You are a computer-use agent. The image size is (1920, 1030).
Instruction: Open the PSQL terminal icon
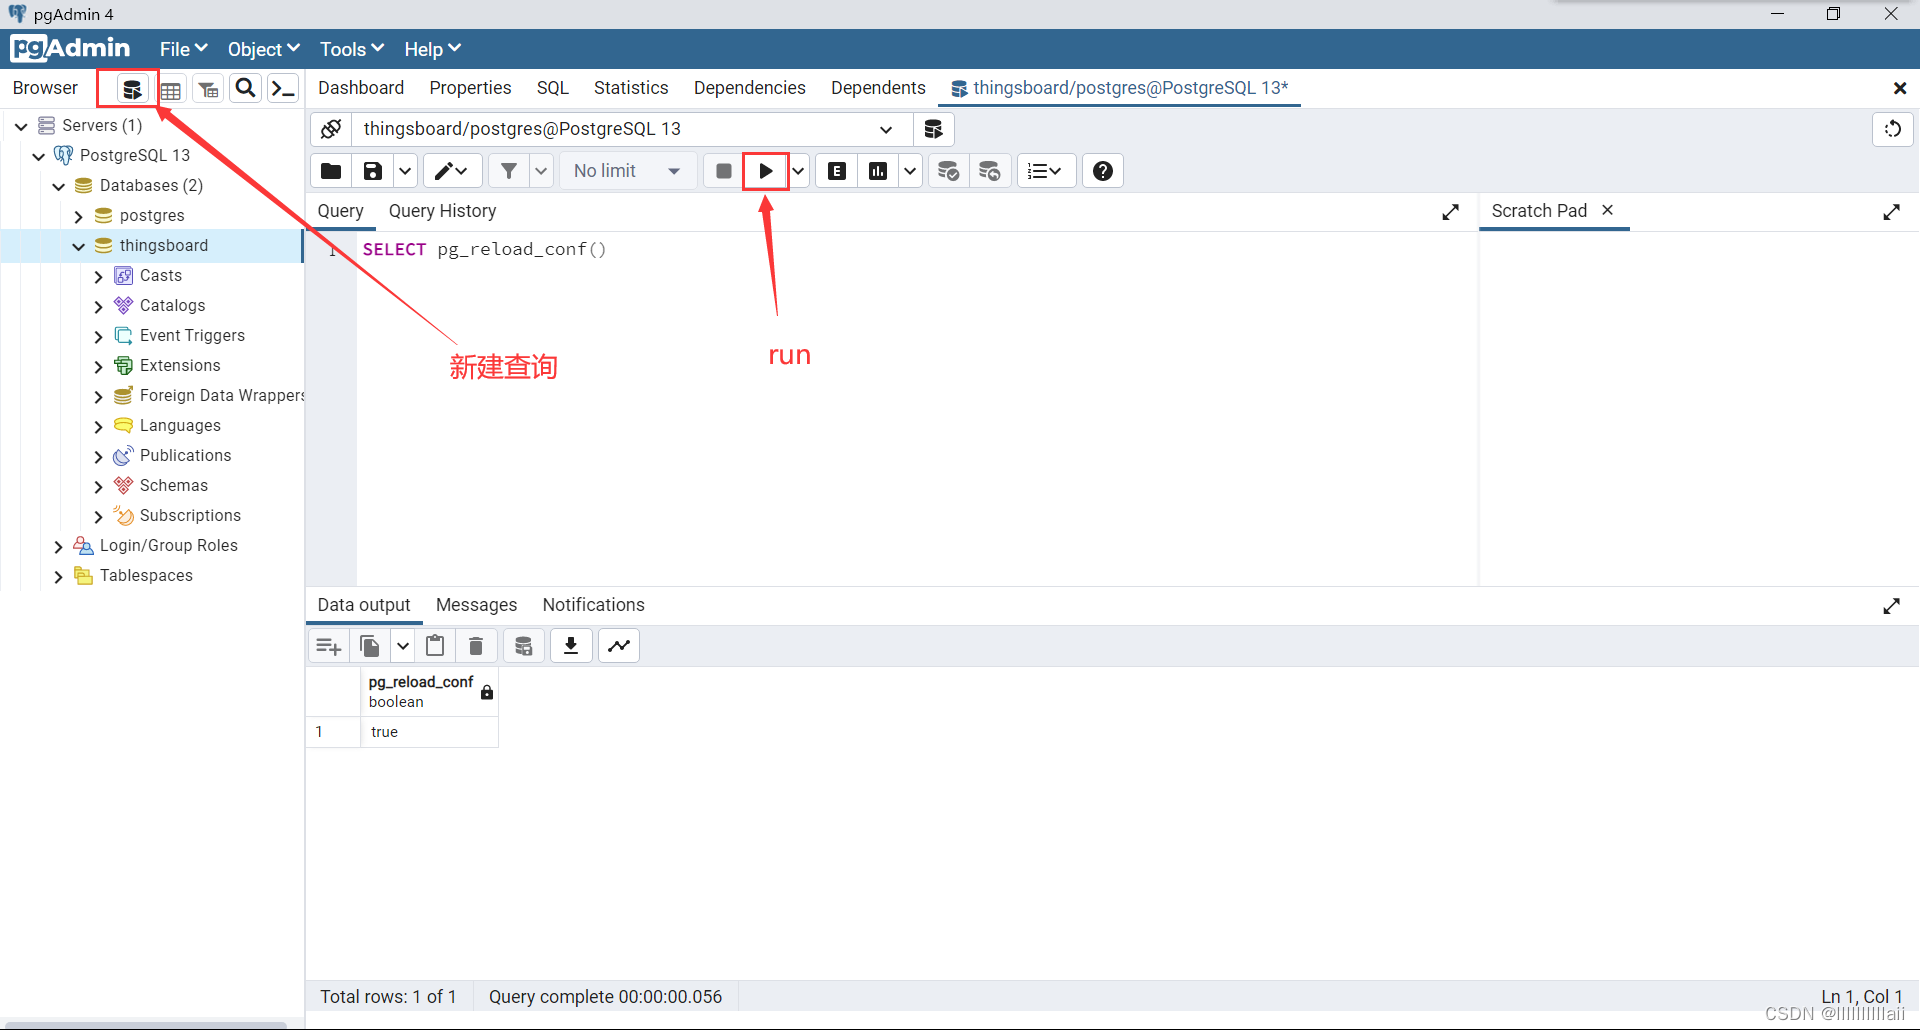tap(283, 88)
